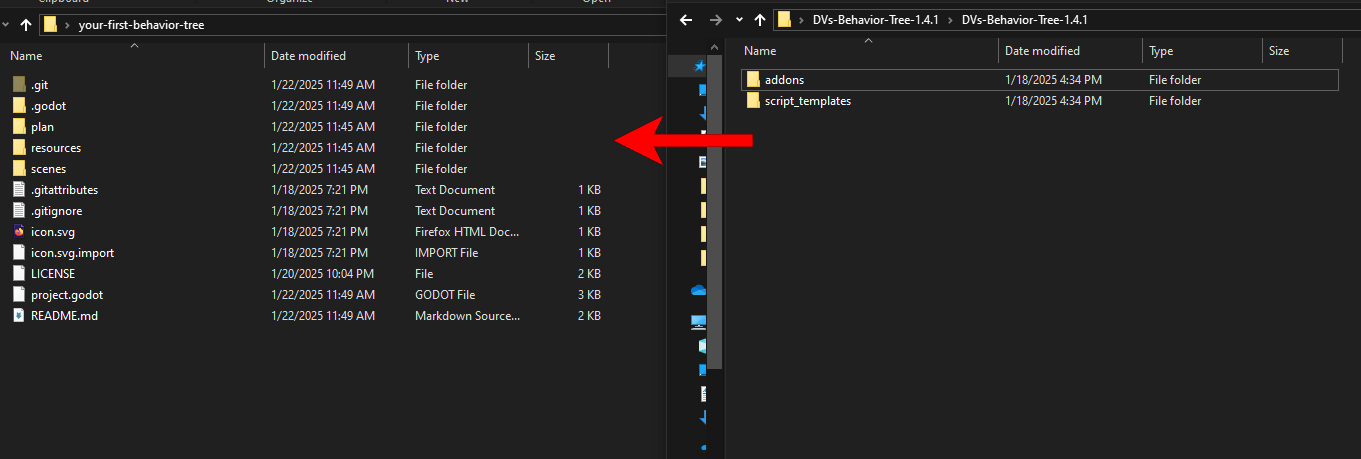This screenshot has height=459, width=1361.
Task: Click script_templates date "1/18/2025 4:34 PM"
Action: [x=1053, y=101]
